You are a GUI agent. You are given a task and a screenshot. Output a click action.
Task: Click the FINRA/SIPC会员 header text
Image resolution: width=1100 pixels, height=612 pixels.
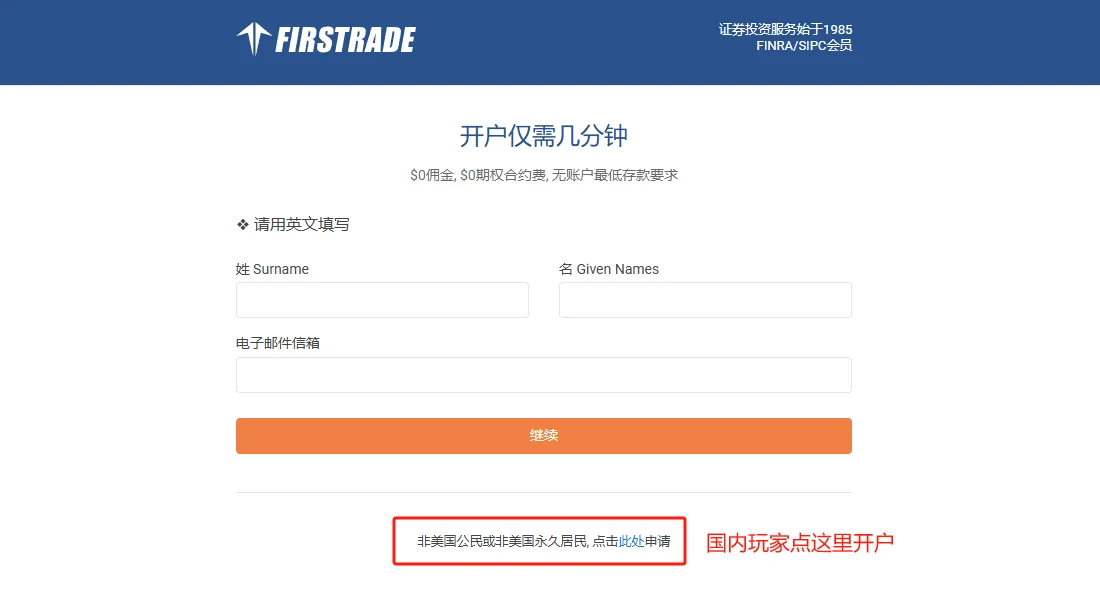[x=804, y=46]
